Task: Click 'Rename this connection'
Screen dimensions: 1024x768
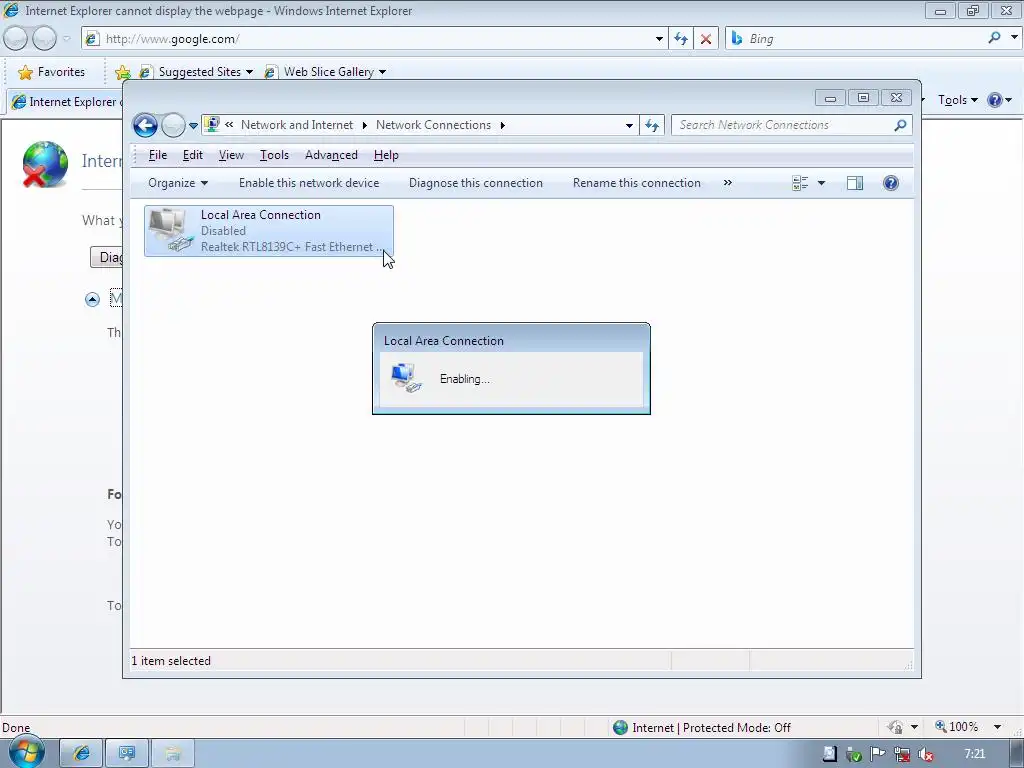Action: pyautogui.click(x=637, y=183)
